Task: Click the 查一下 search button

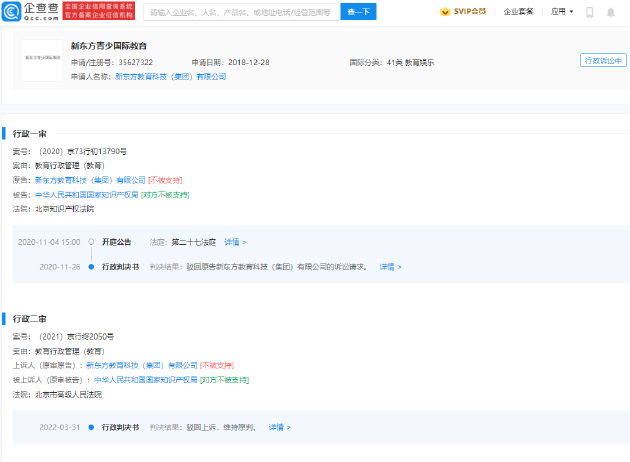Action: [x=358, y=12]
